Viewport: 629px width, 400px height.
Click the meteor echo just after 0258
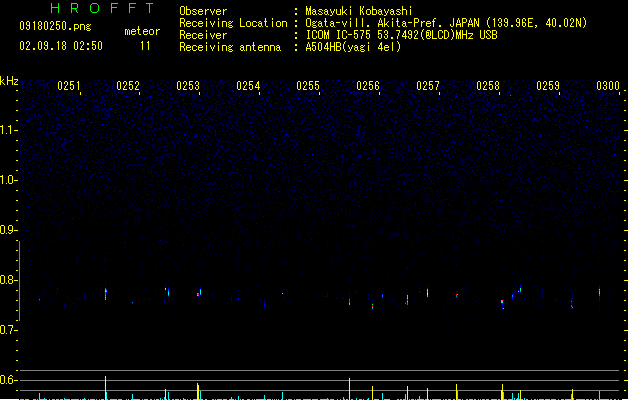(x=502, y=303)
